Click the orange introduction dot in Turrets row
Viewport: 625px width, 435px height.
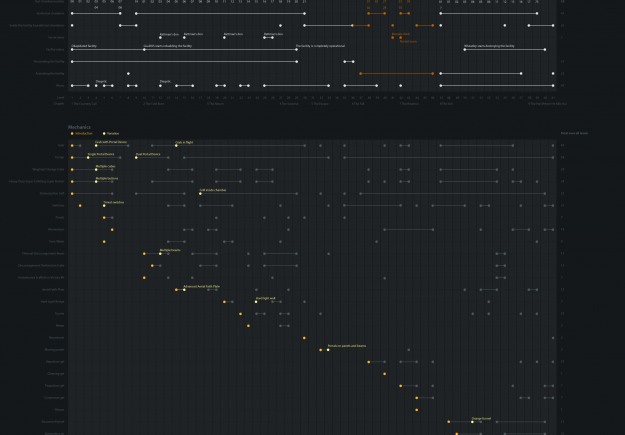240,314
